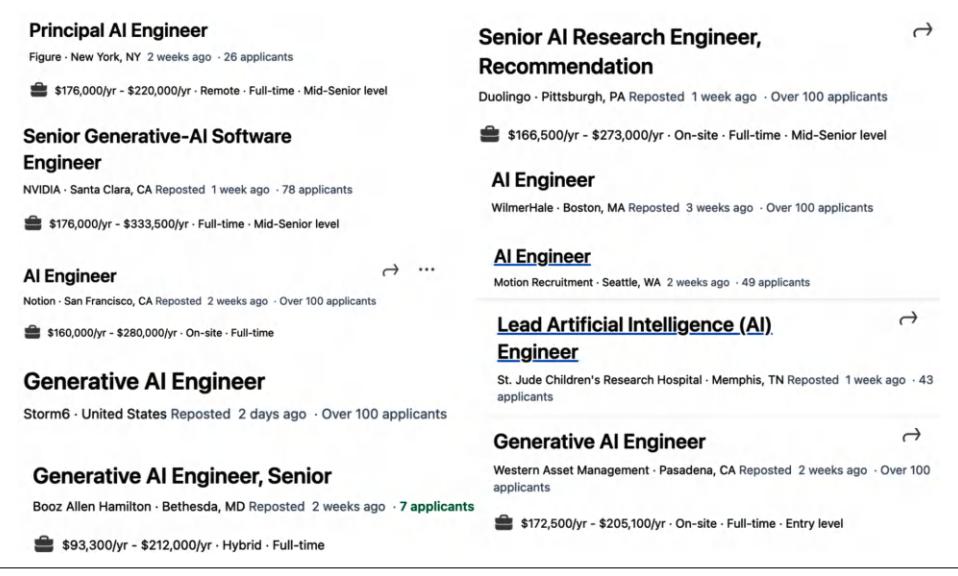This screenshot has width=958, height=576.
Task: Open more options for Notion AI Engineer
Action: pos(427,271)
